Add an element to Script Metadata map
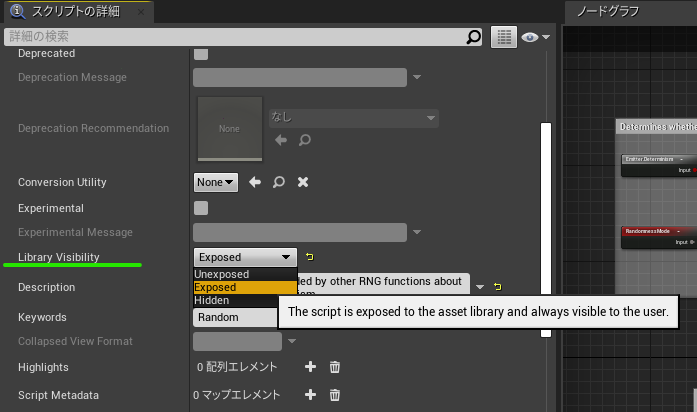This screenshot has width=697, height=412. 310,395
